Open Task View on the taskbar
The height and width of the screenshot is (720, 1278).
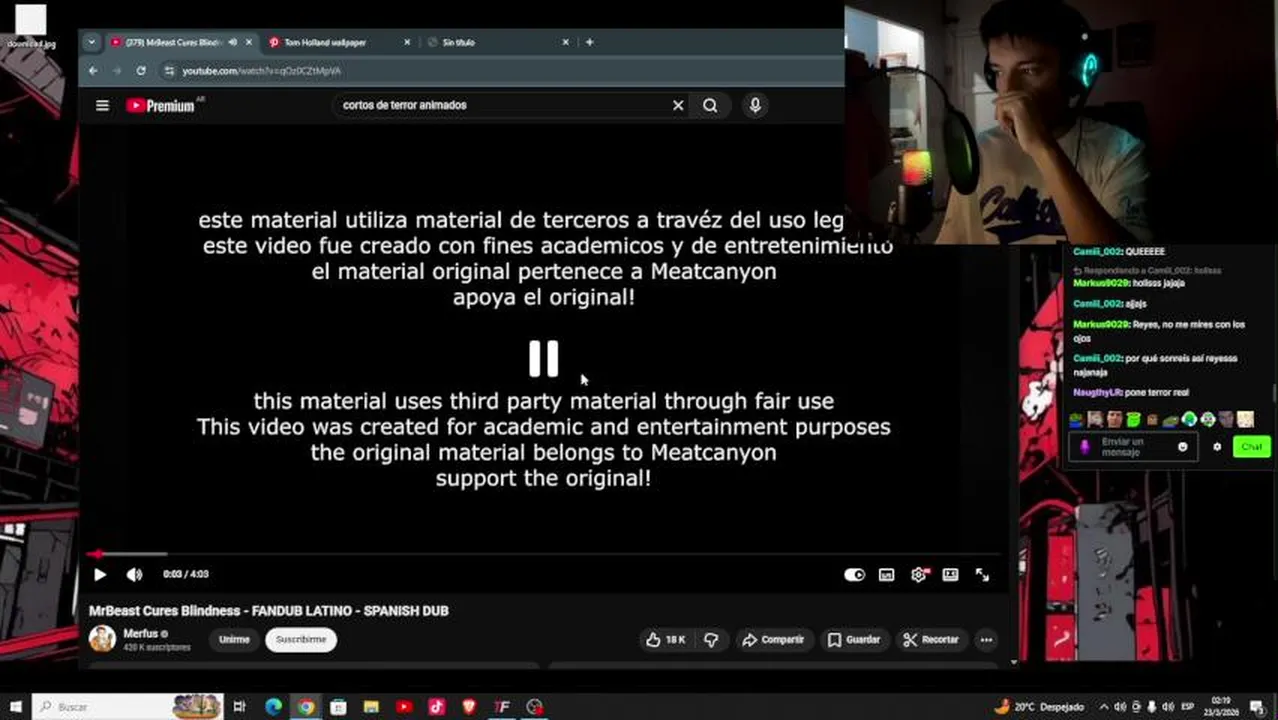point(240,707)
